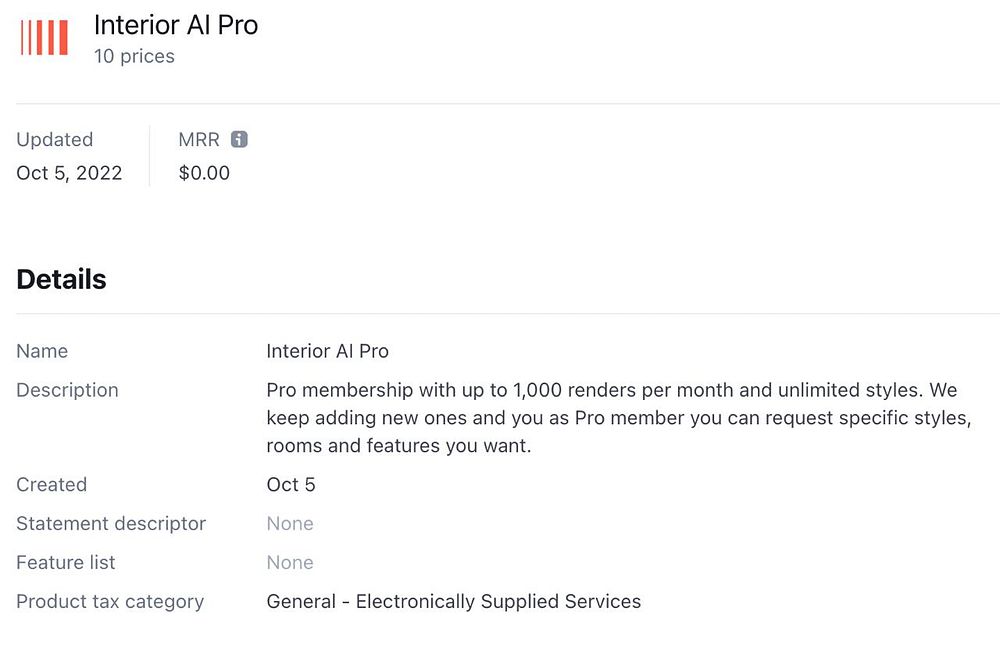
Task: Click the Updated date Oct 5, 2022
Action: pos(69,173)
